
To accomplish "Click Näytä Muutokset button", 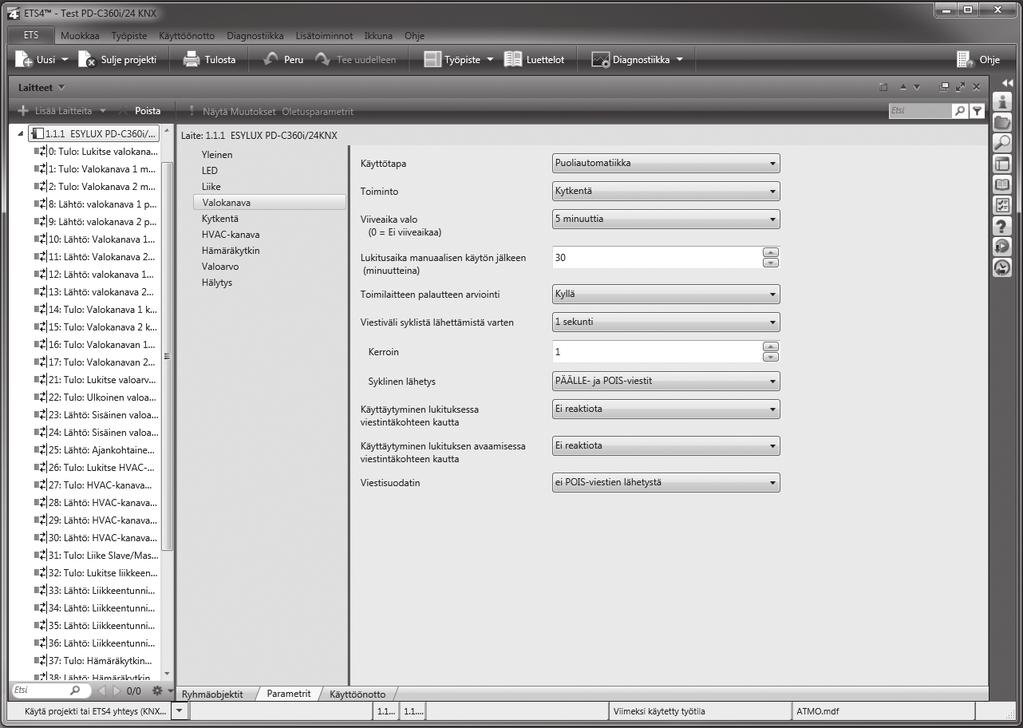I will point(238,112).
